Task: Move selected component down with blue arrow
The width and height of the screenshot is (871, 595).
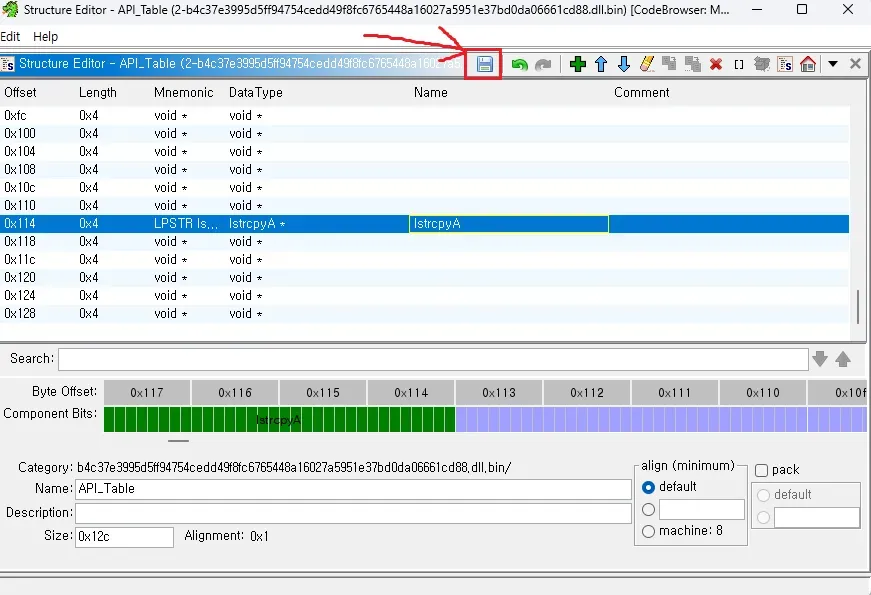Action: (x=624, y=64)
